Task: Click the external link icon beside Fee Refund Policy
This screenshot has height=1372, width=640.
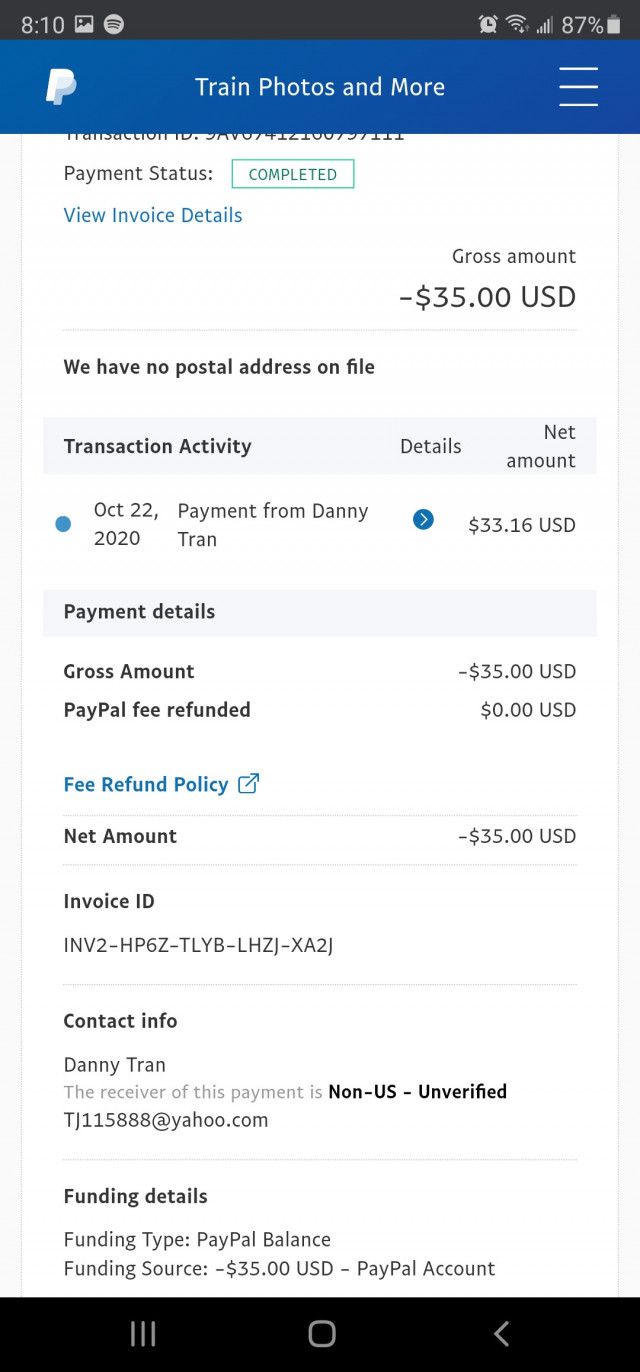Action: click(248, 784)
